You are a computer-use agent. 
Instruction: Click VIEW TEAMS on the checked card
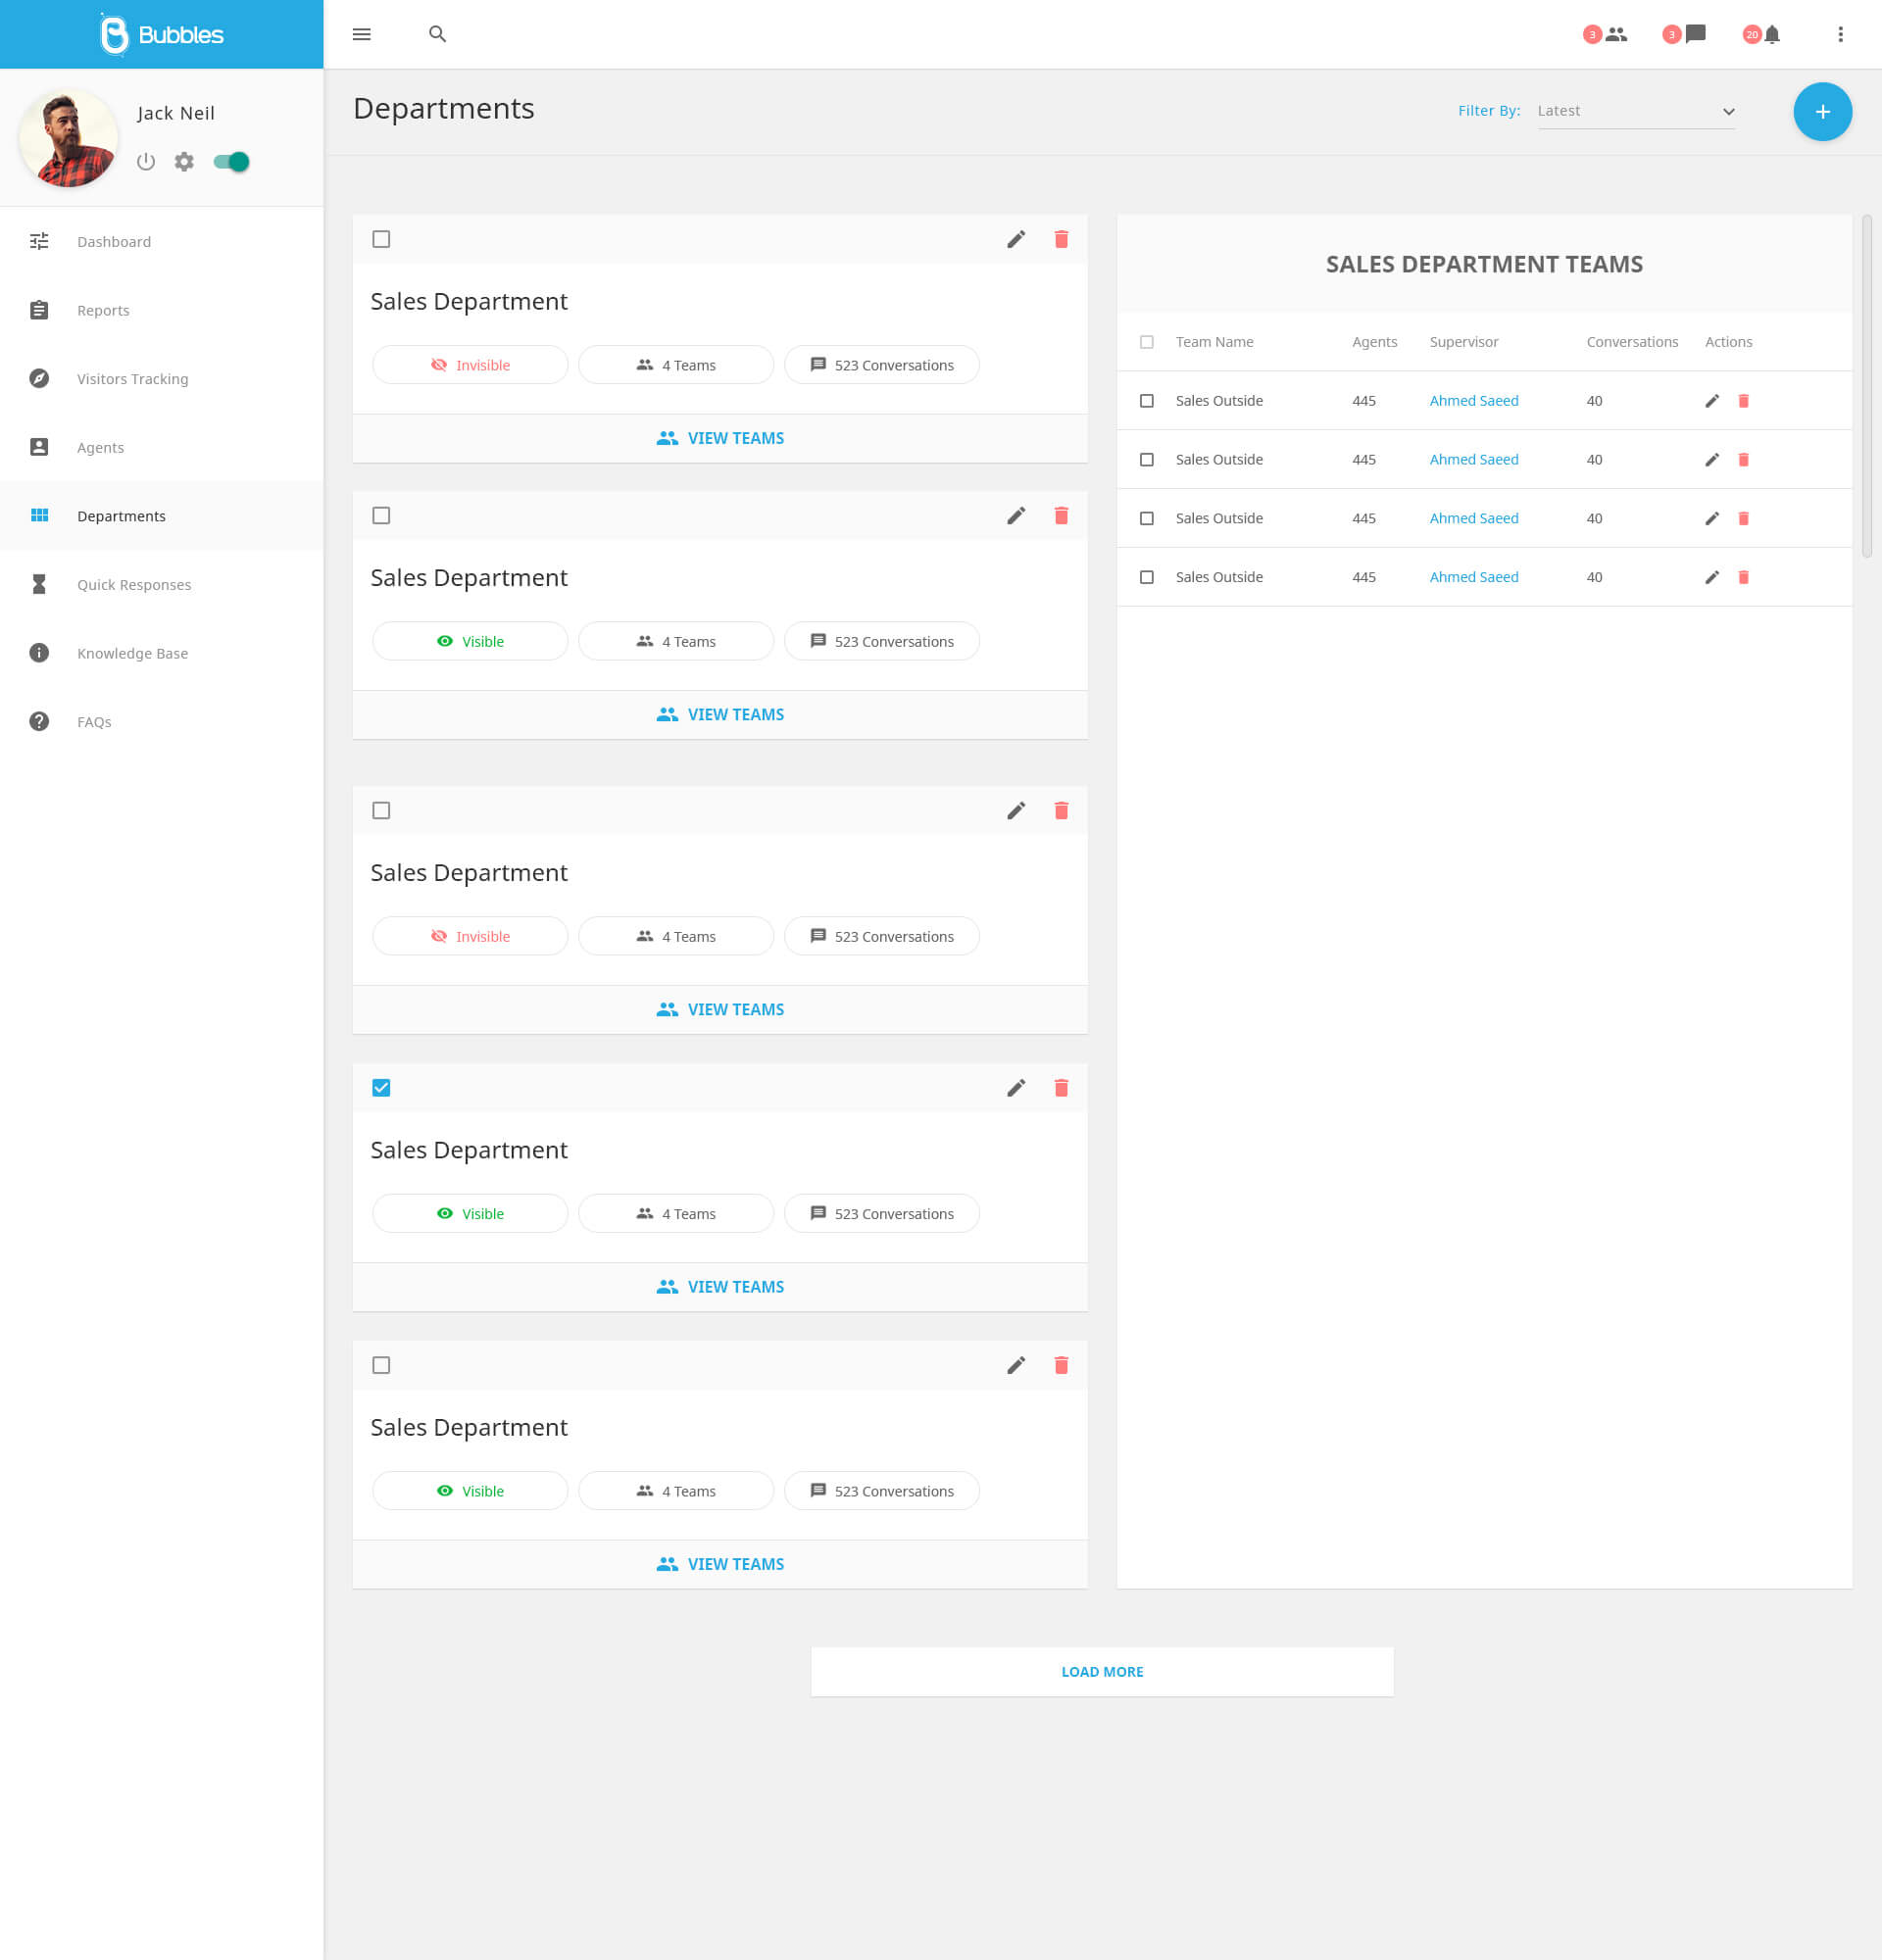coord(720,1286)
